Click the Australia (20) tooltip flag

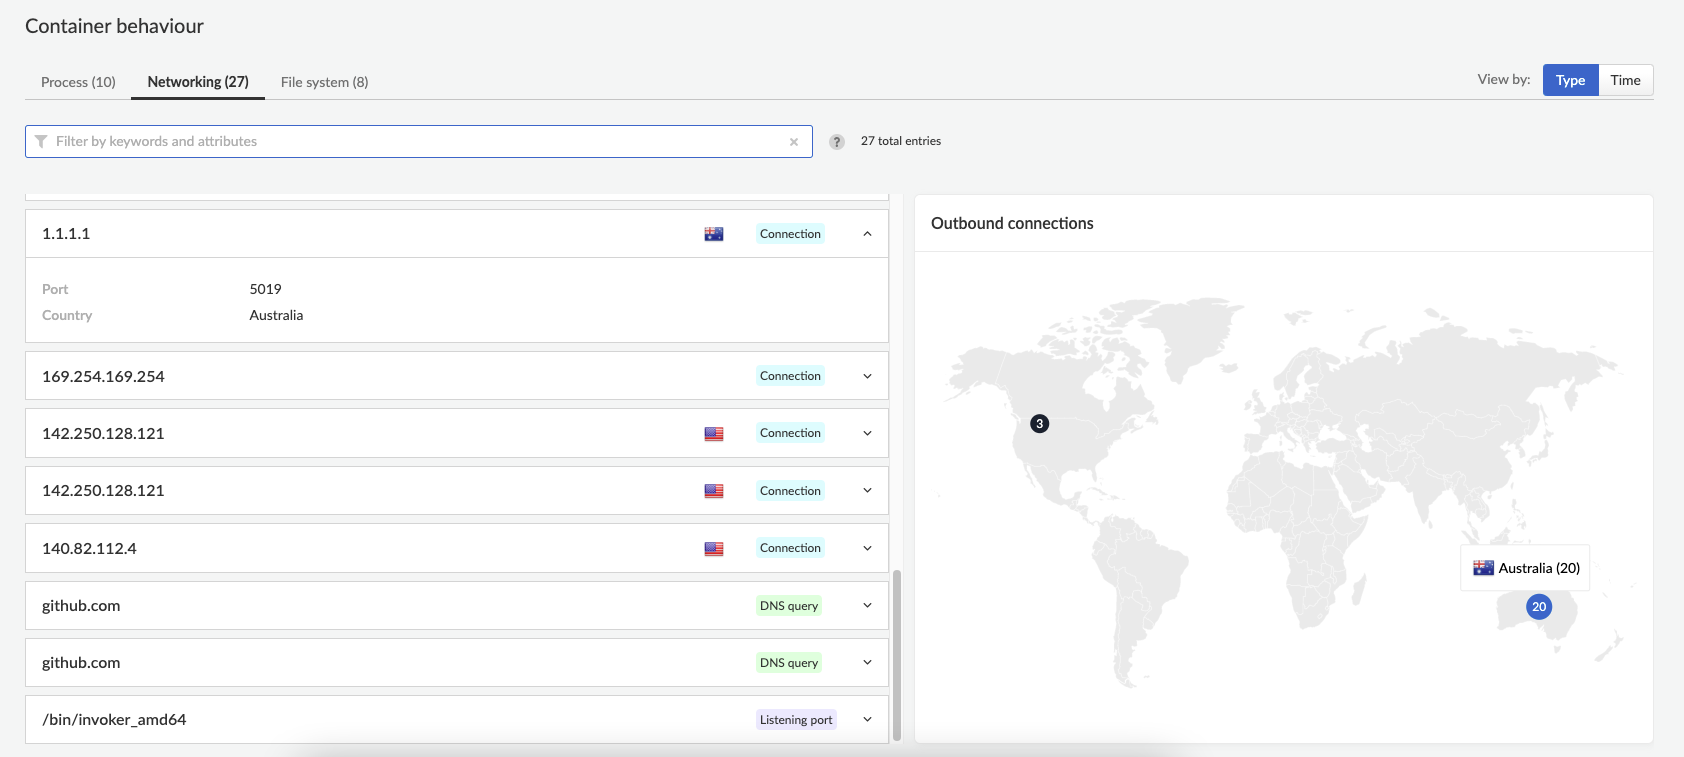(1484, 568)
